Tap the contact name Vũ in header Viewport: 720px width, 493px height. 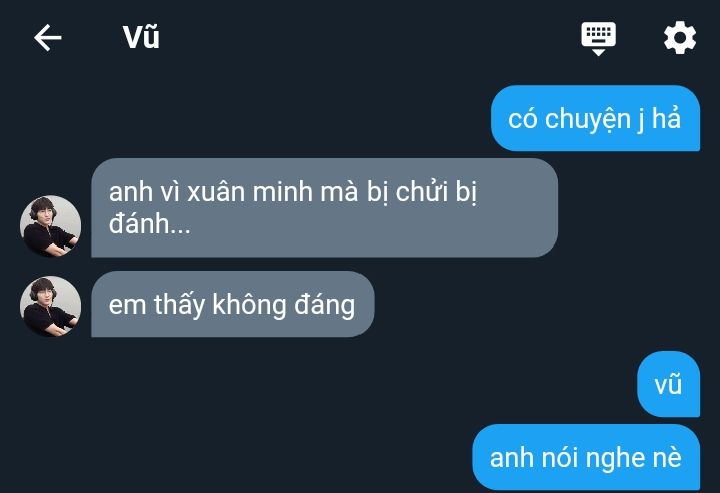(x=141, y=37)
